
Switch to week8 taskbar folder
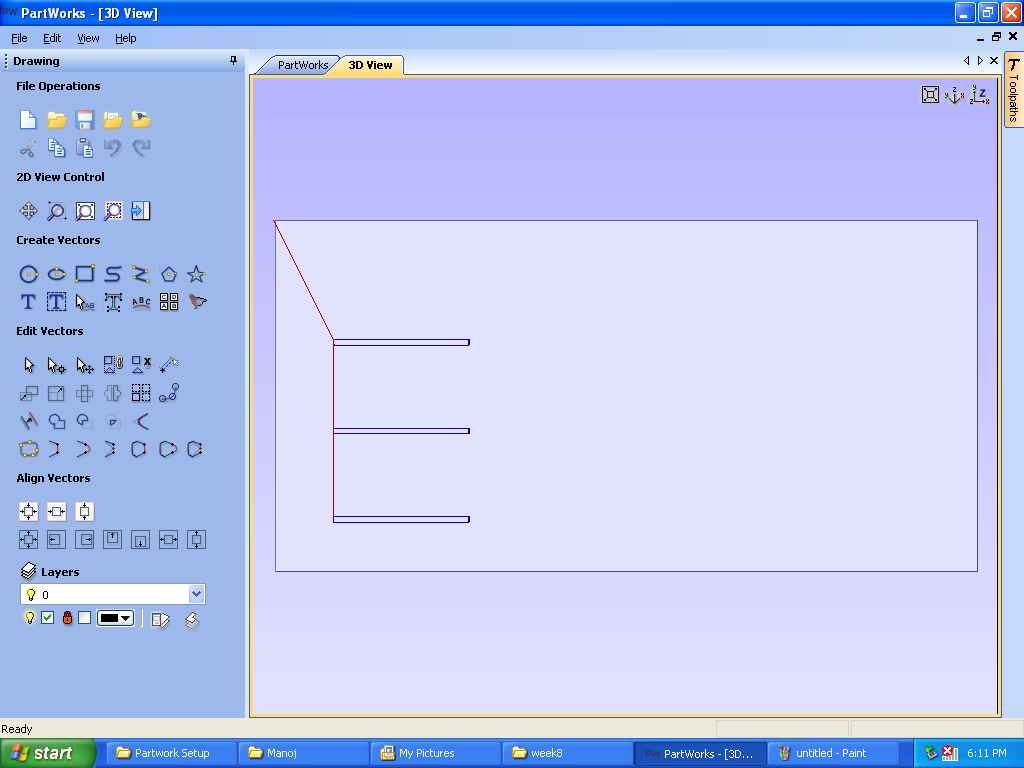tap(567, 753)
